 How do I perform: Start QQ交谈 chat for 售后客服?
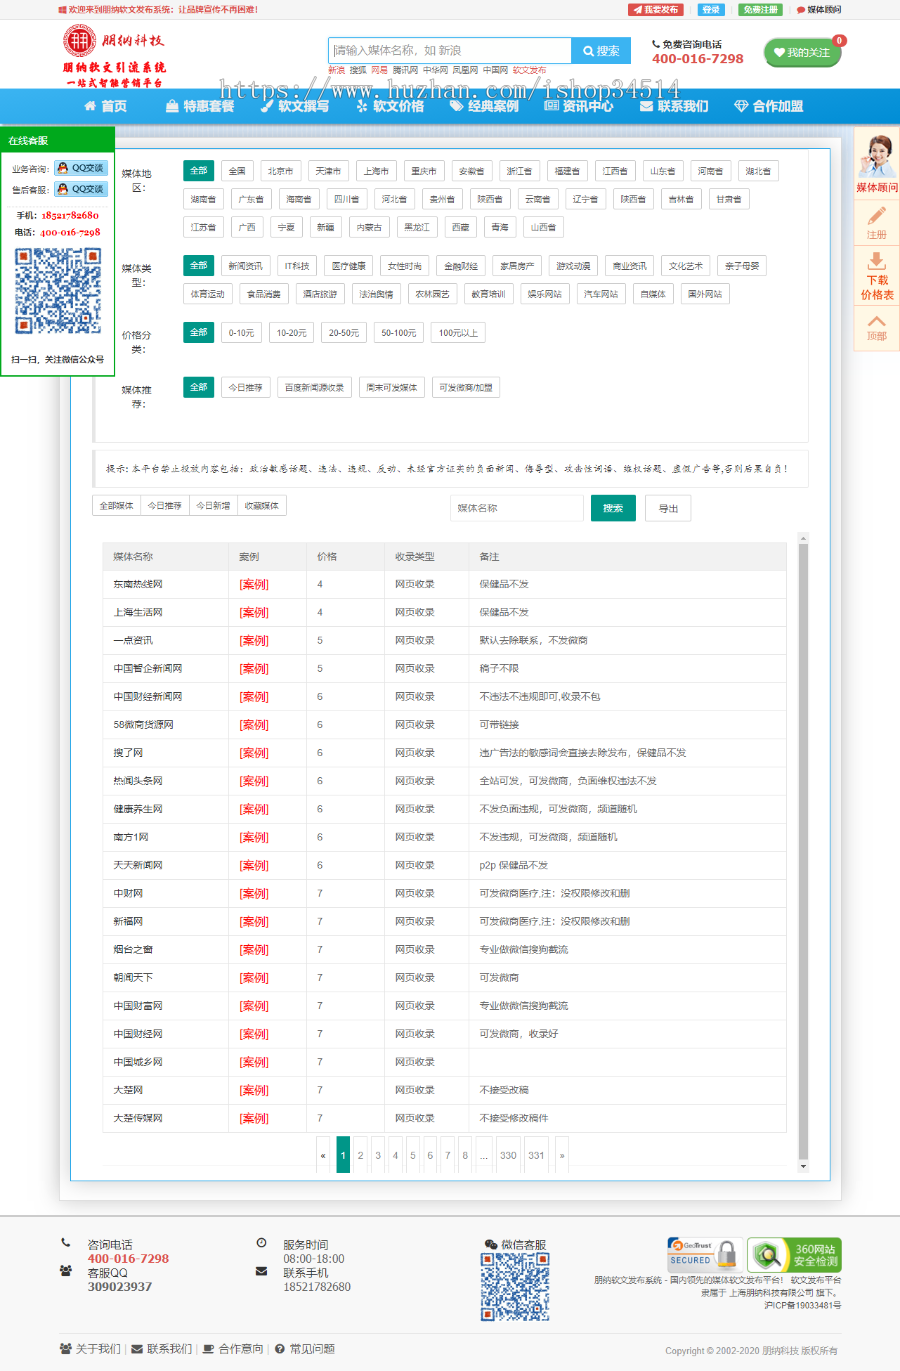pos(81,189)
